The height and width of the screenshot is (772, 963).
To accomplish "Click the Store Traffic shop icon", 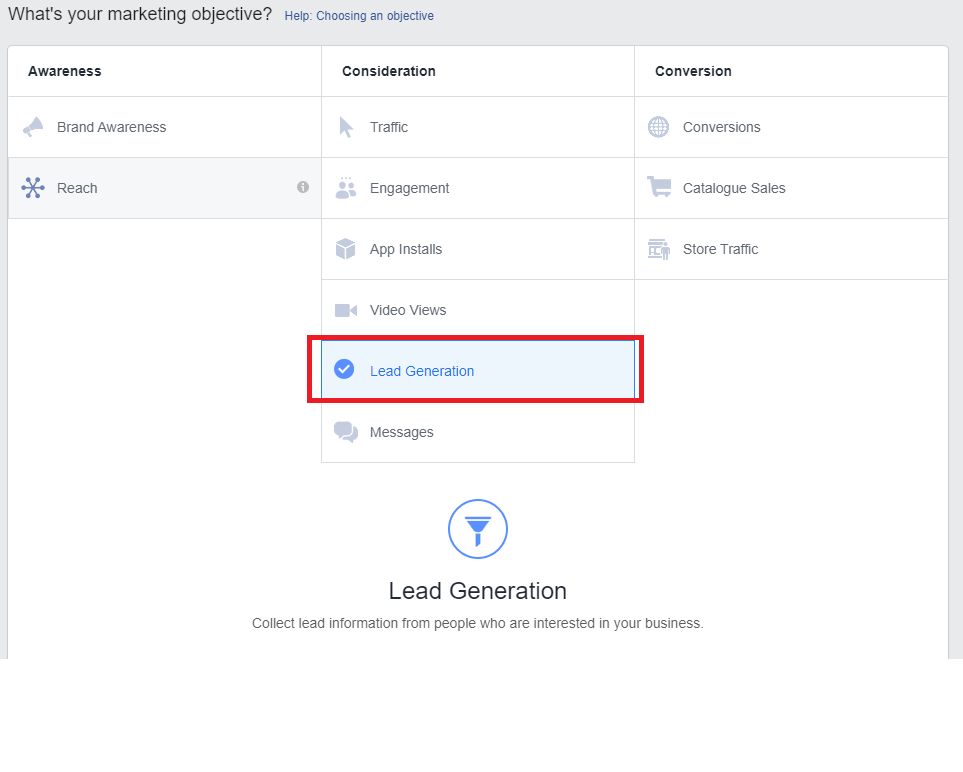I will [658, 249].
